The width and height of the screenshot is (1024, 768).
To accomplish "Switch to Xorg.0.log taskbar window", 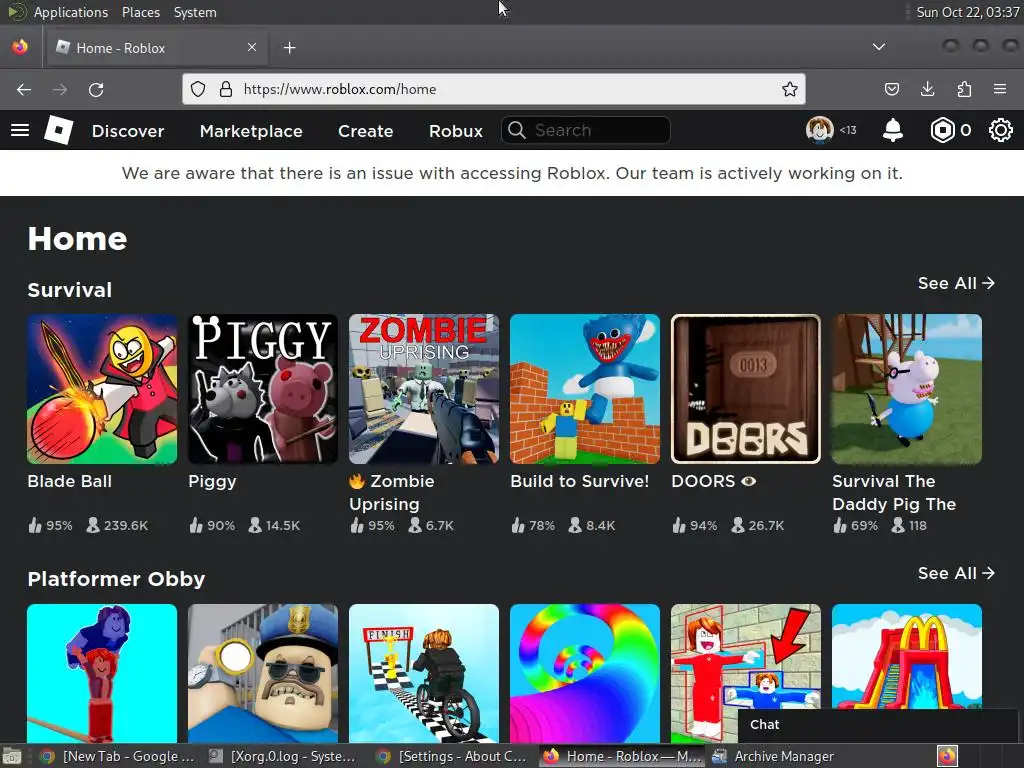I will coord(283,756).
